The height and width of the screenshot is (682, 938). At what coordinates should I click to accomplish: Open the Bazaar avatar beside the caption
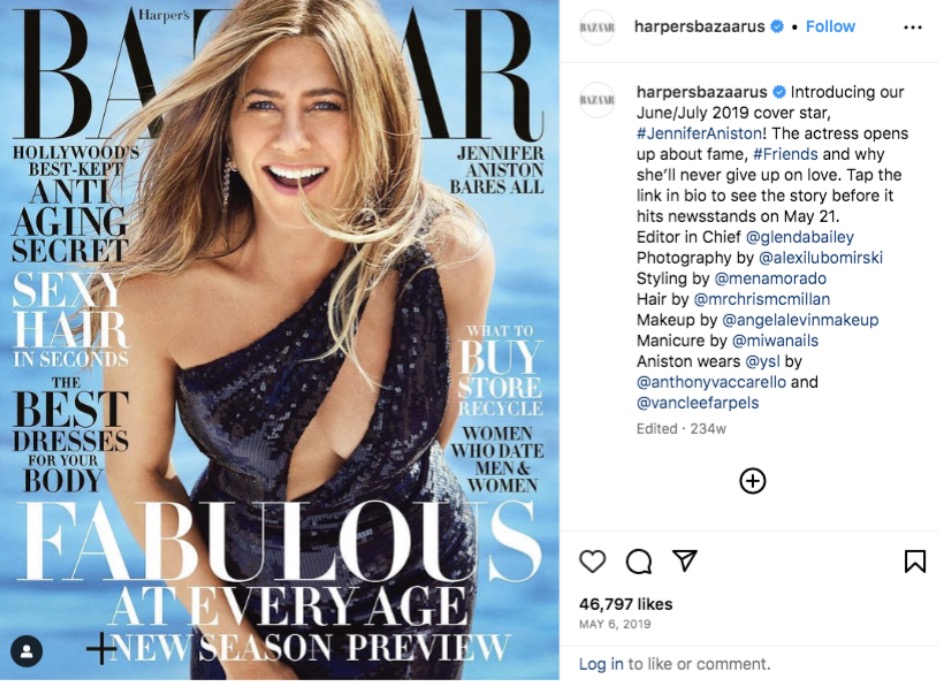pos(597,100)
